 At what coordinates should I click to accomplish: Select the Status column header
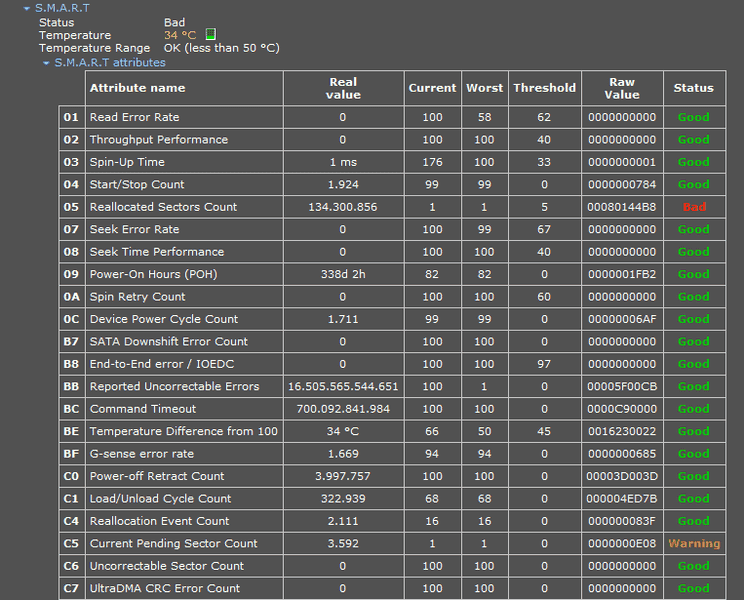click(x=693, y=88)
